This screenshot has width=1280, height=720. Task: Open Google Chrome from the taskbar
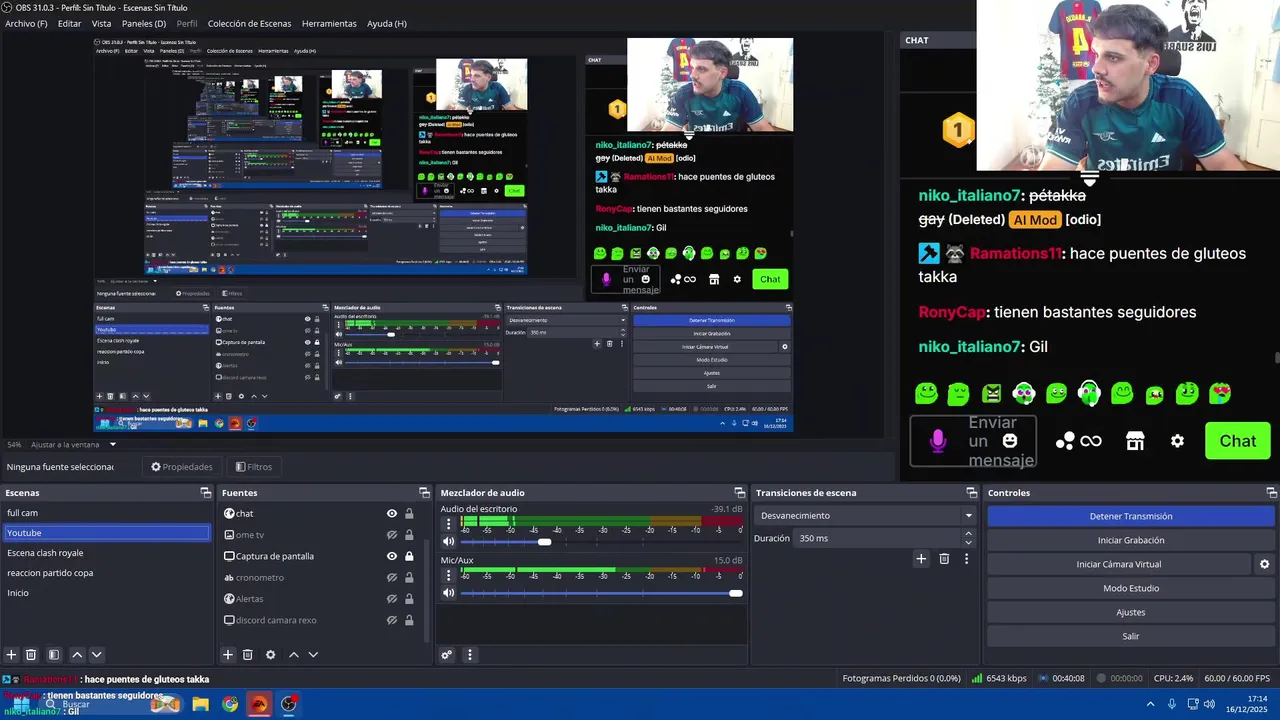click(230, 704)
